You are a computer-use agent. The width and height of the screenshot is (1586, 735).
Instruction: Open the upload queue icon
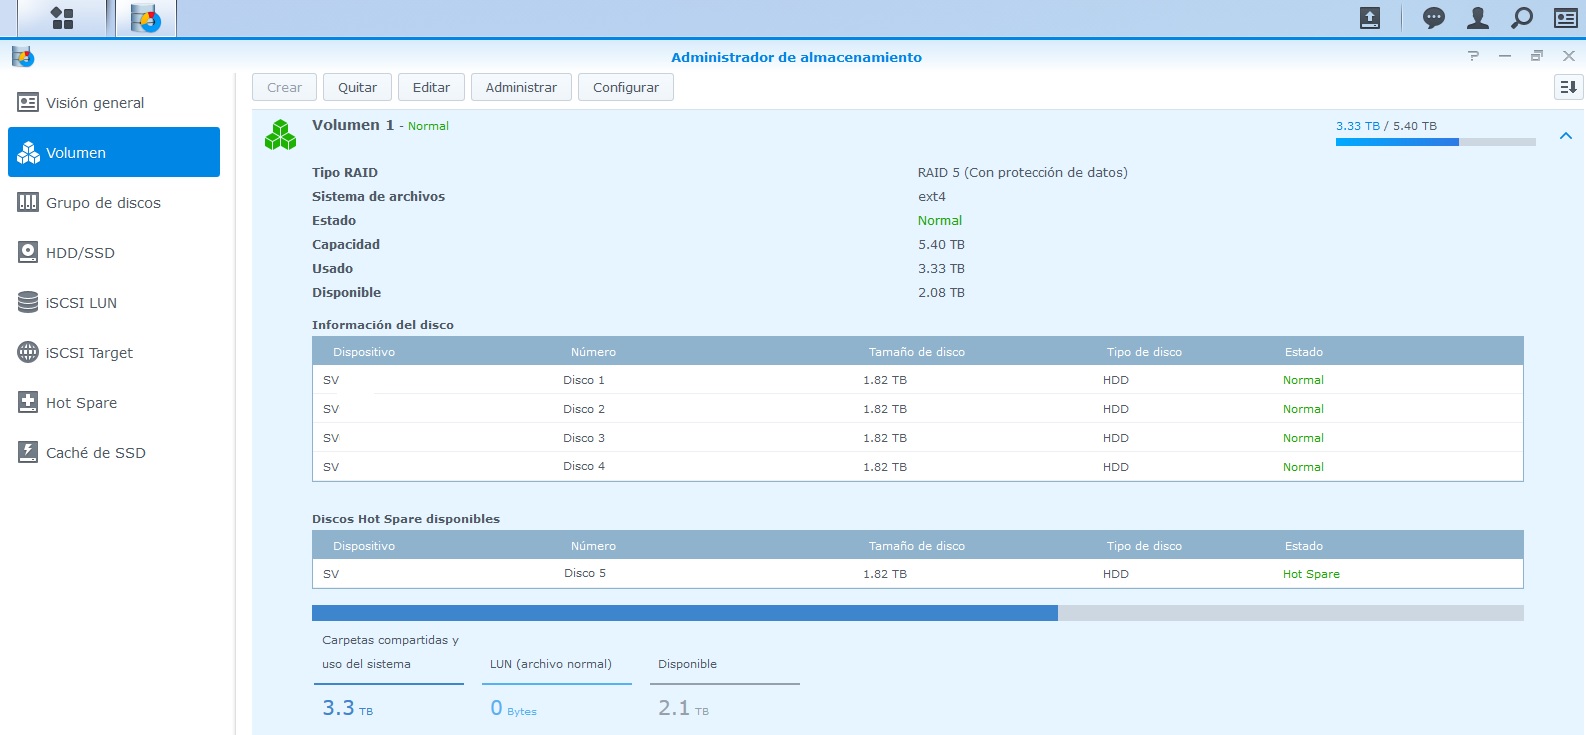coord(1370,18)
